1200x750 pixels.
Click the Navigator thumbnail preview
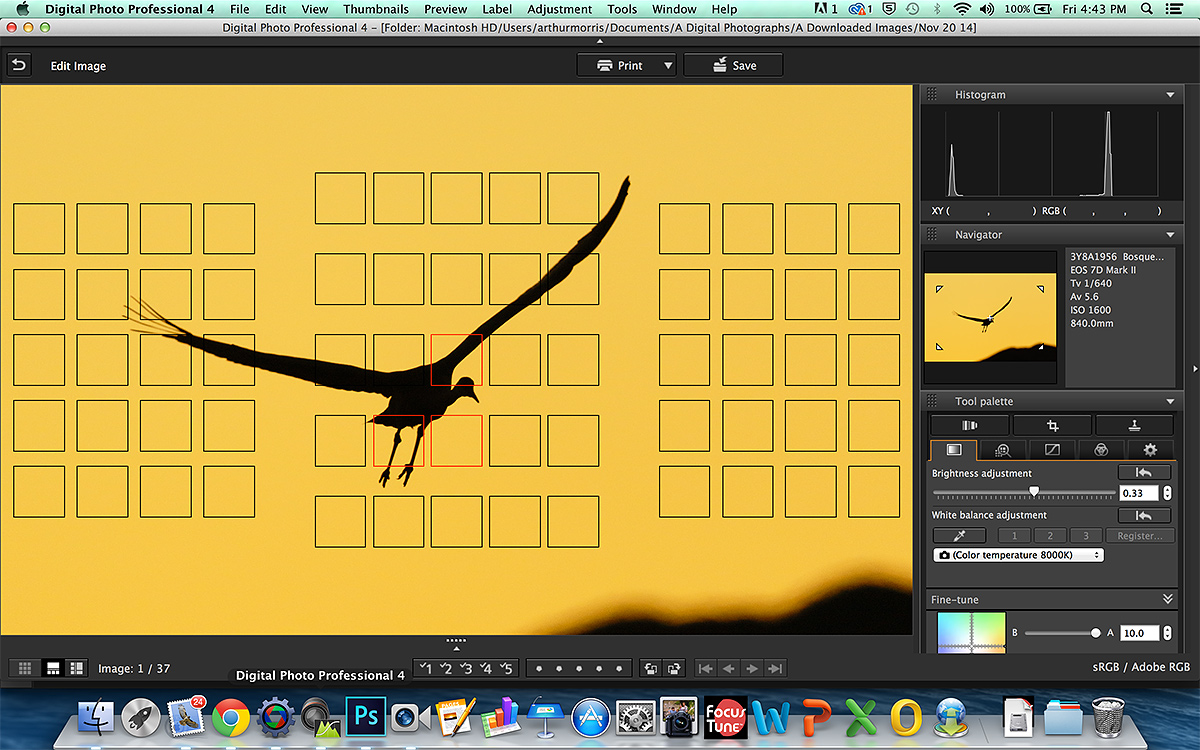click(990, 317)
